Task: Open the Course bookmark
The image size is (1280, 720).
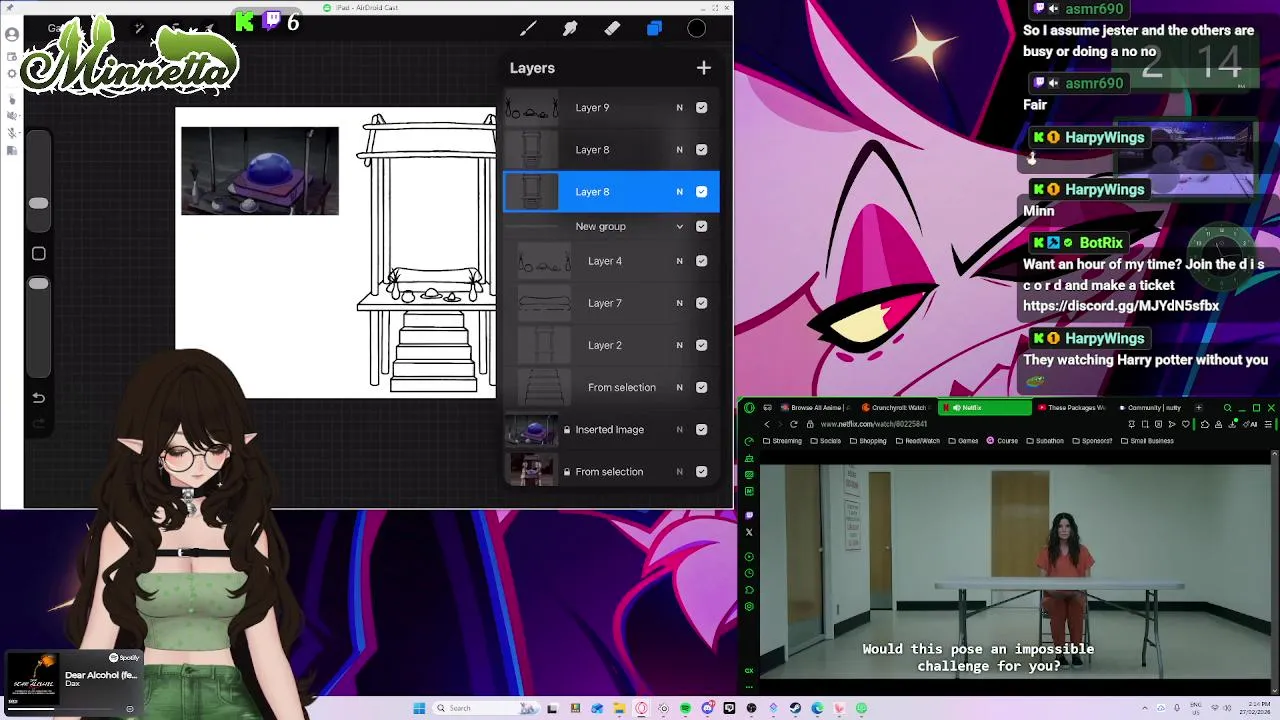Action: 1002,441
